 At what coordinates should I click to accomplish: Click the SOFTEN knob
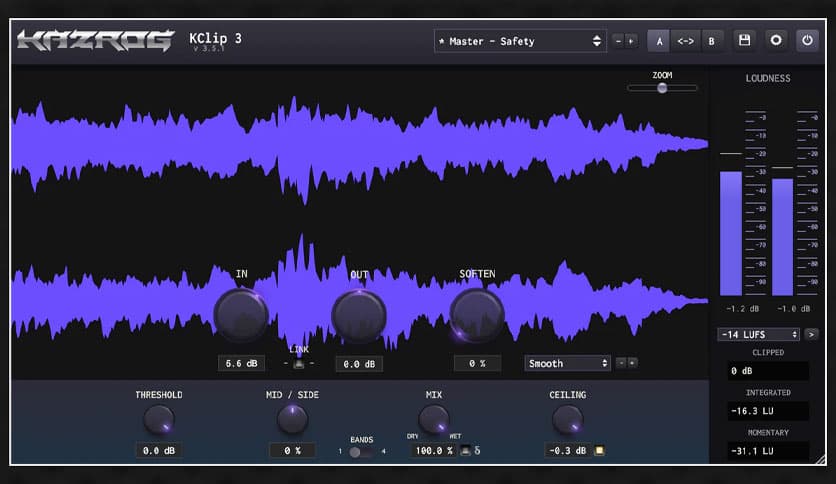(477, 316)
